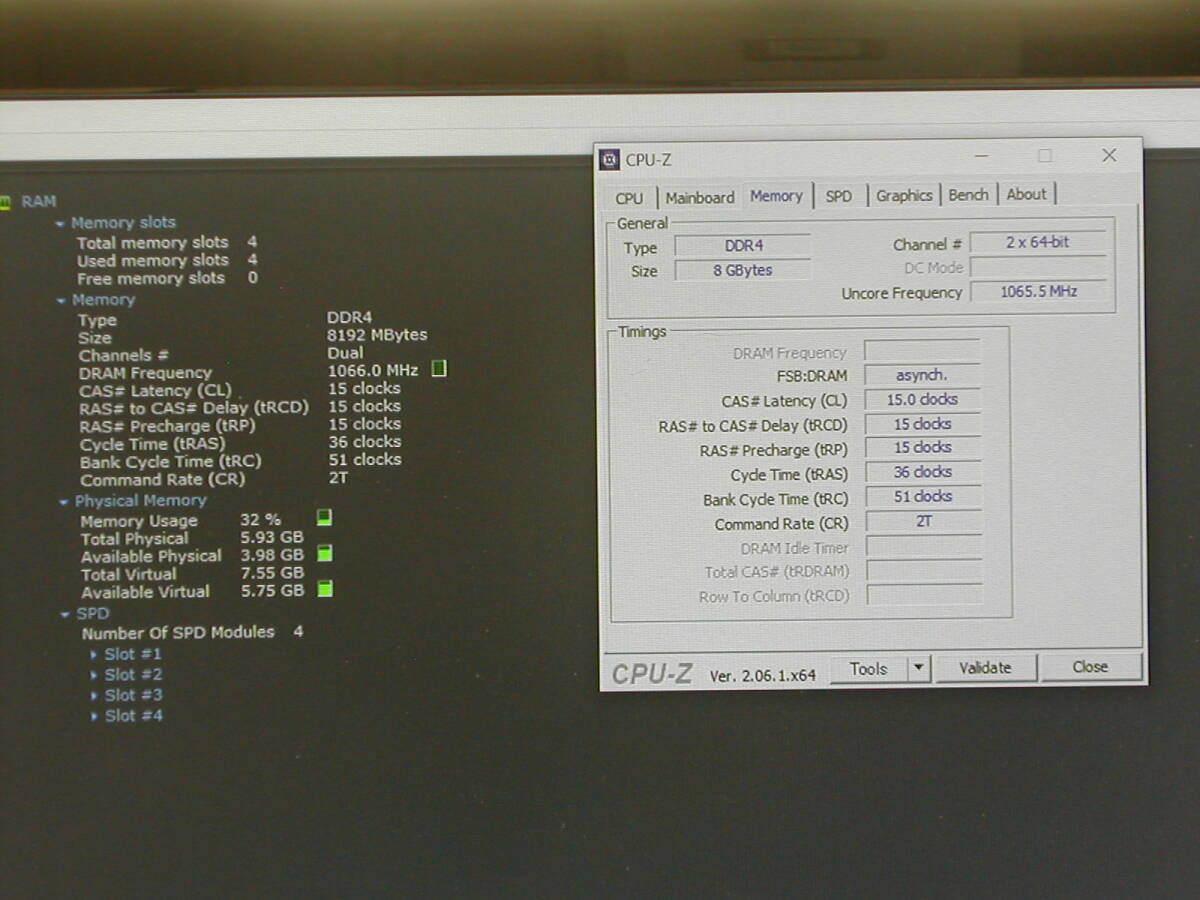Expand Slot #2 details
This screenshot has width=1200, height=900.
[94, 676]
